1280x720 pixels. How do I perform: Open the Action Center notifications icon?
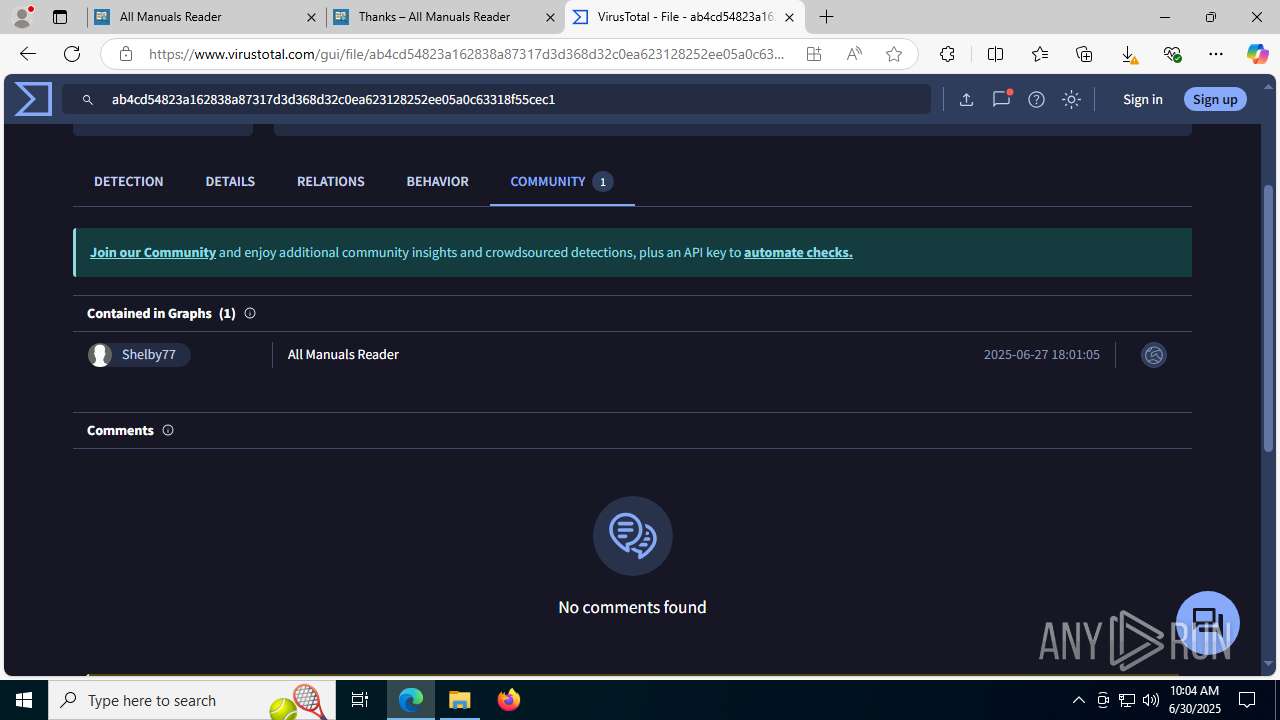[1247, 700]
